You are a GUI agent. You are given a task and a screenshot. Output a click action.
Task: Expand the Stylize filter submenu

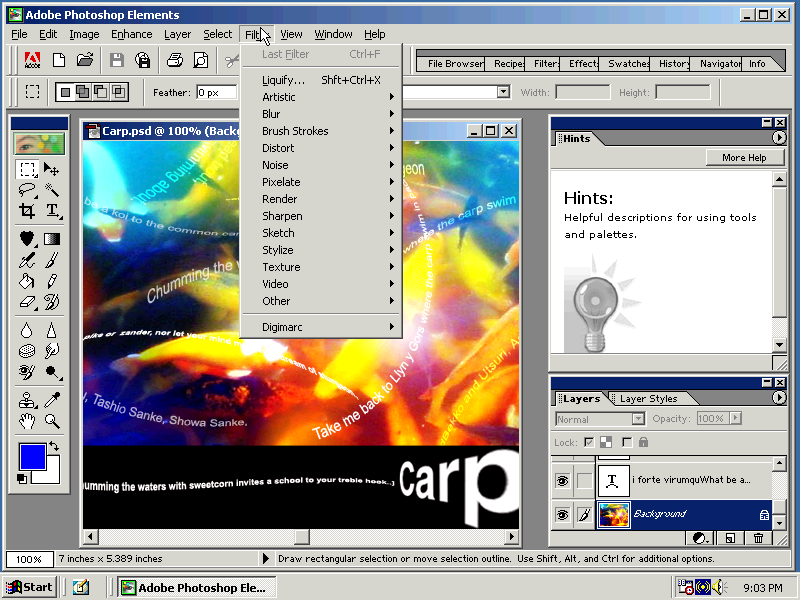[x=321, y=250]
